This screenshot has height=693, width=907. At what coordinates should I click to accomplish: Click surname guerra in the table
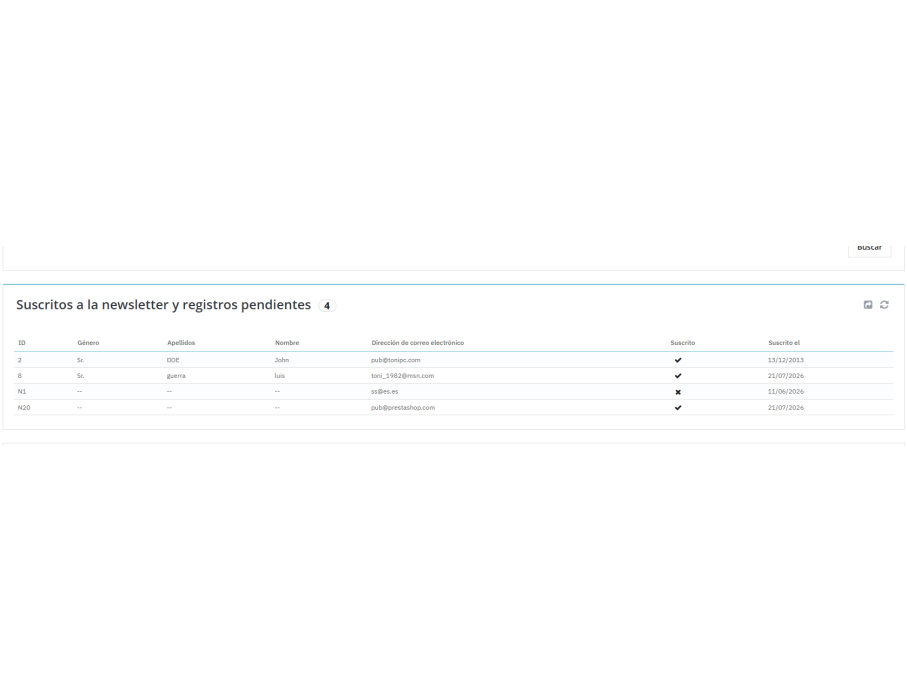tap(176, 375)
